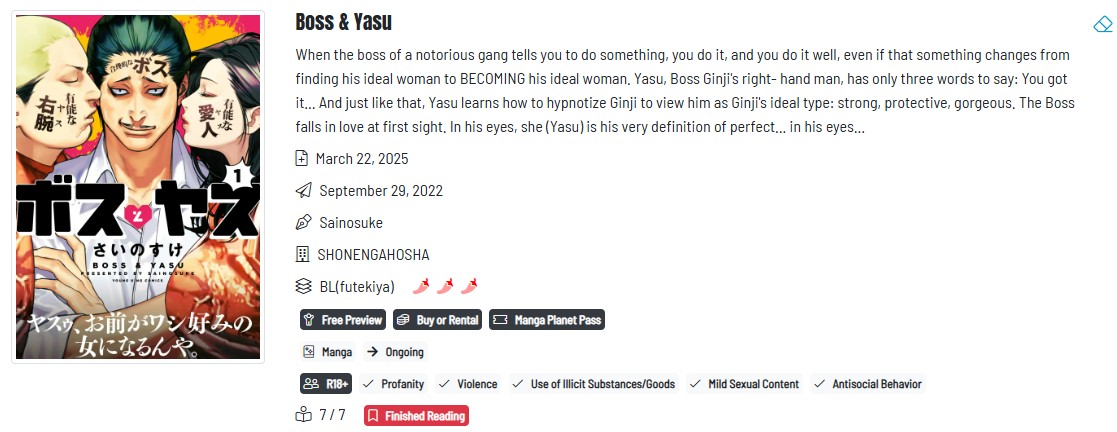Click the Finished Reading status badge
Image resolution: width=1117 pixels, height=432 pixels.
pos(415,416)
